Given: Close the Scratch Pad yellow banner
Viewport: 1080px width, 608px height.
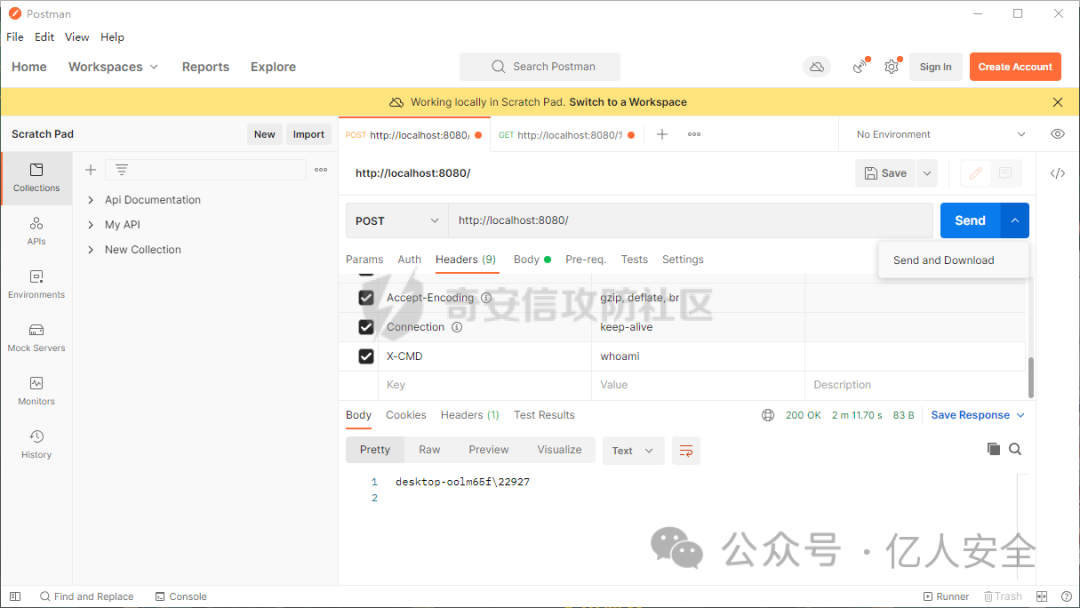Looking at the screenshot, I should [x=1057, y=102].
